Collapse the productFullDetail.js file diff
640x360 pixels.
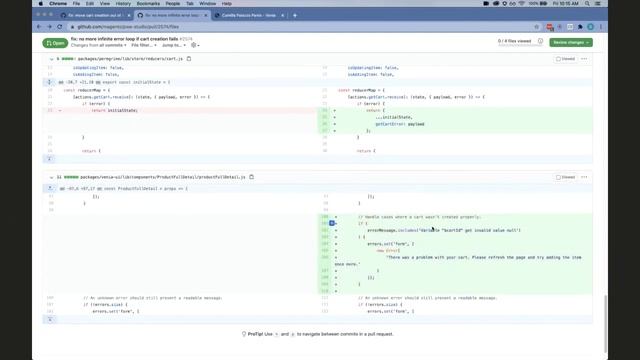coord(51,178)
